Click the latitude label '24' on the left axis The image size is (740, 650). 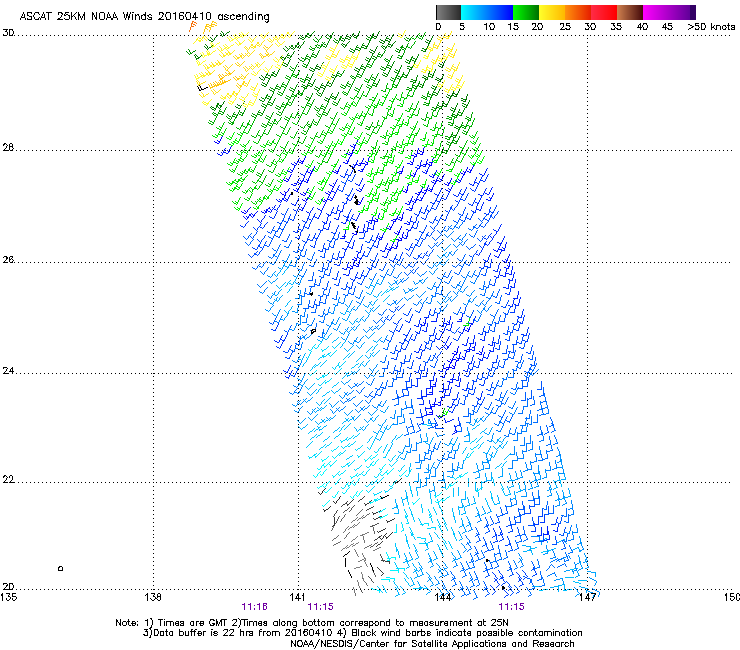[8, 371]
